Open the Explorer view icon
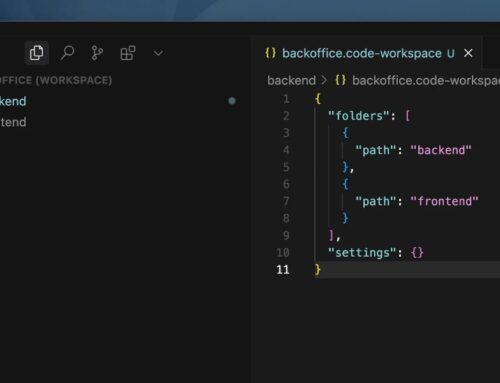Viewport: 500px width, 383px height. (x=36, y=53)
